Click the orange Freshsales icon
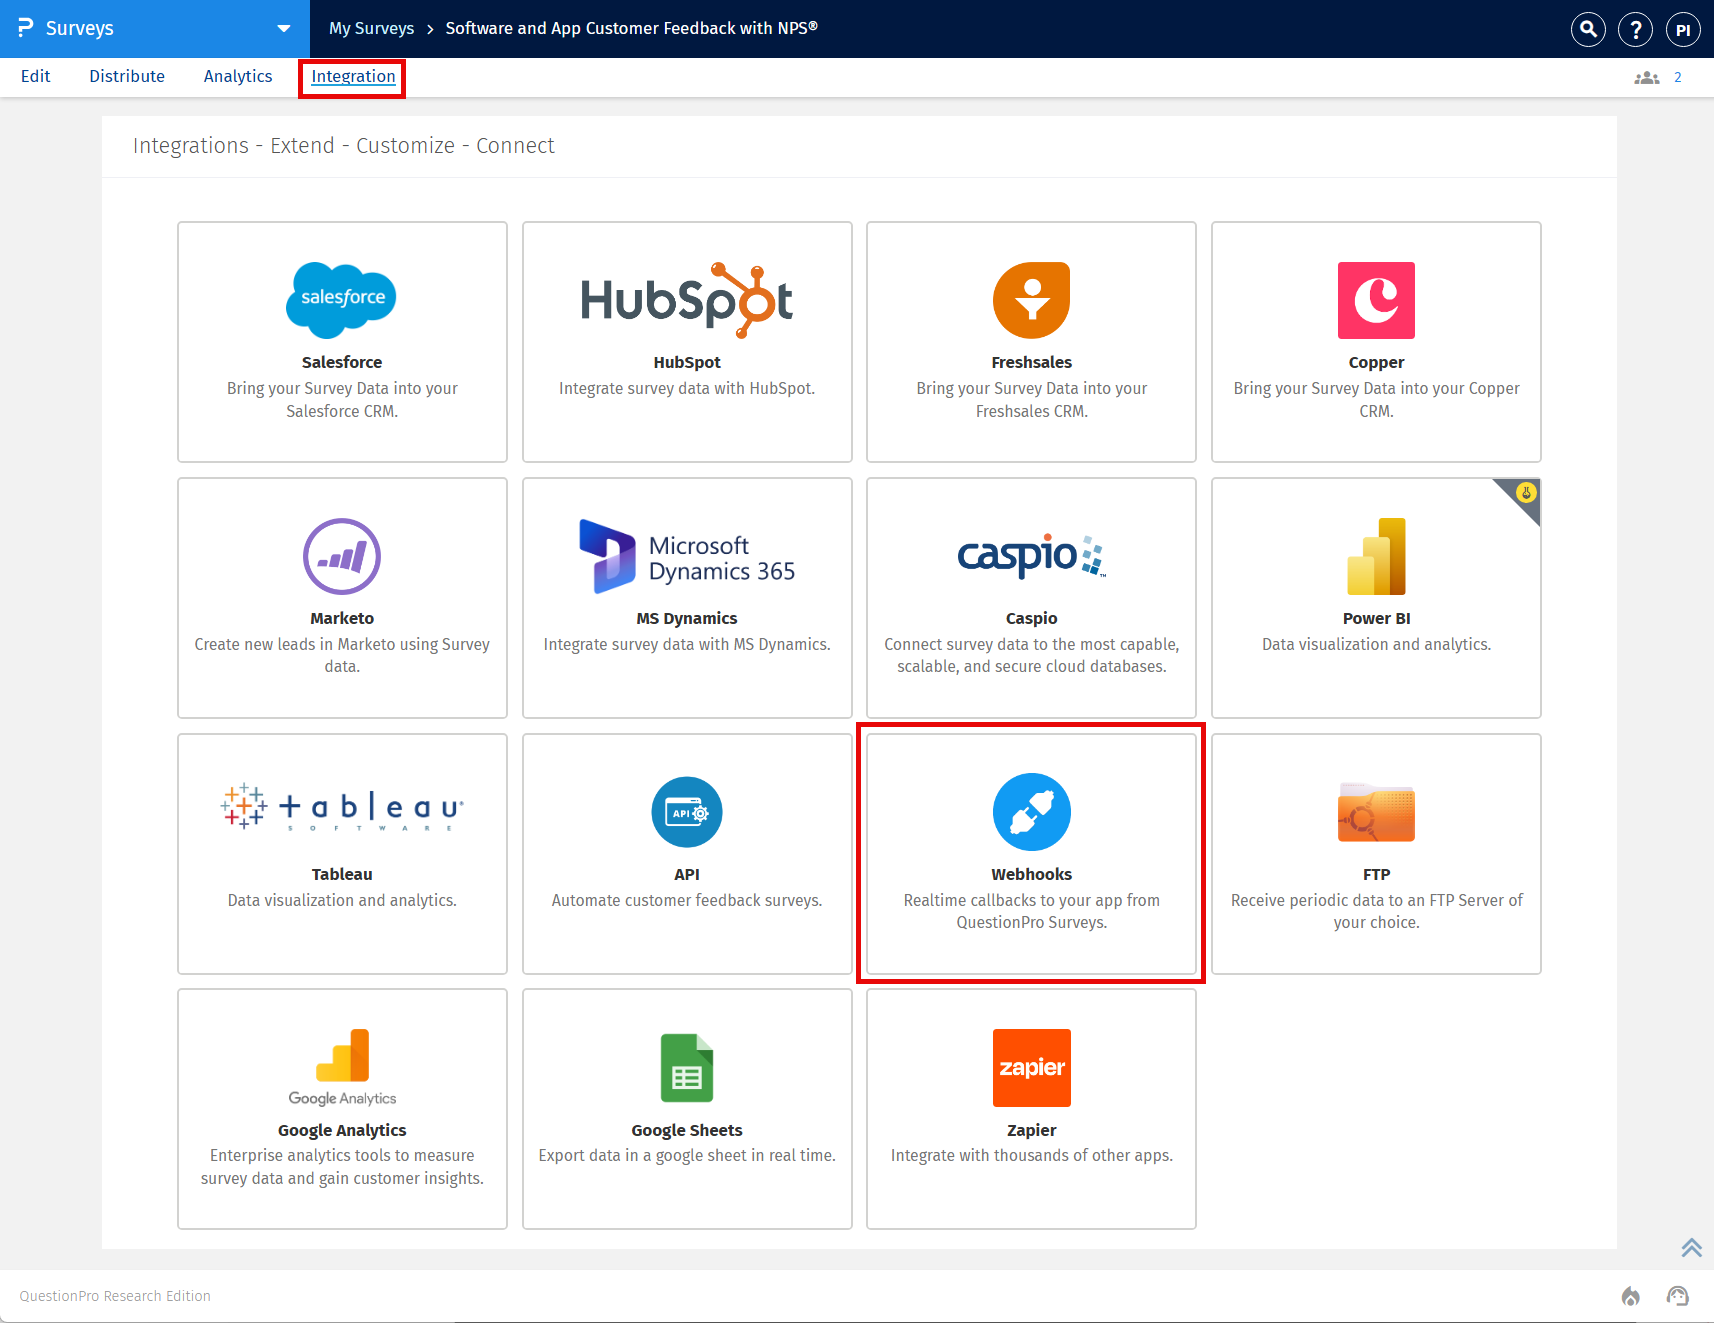The width and height of the screenshot is (1714, 1323). (1031, 300)
